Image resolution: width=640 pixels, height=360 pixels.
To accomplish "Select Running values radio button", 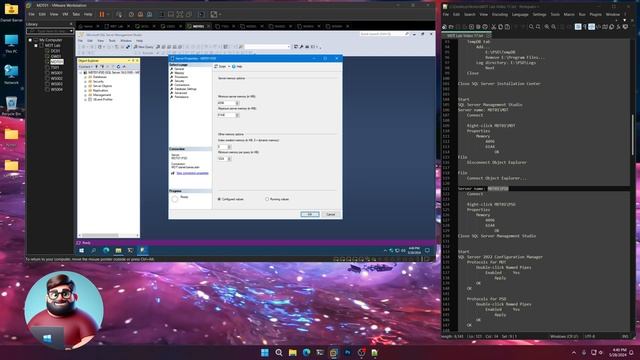I will tap(267, 199).
